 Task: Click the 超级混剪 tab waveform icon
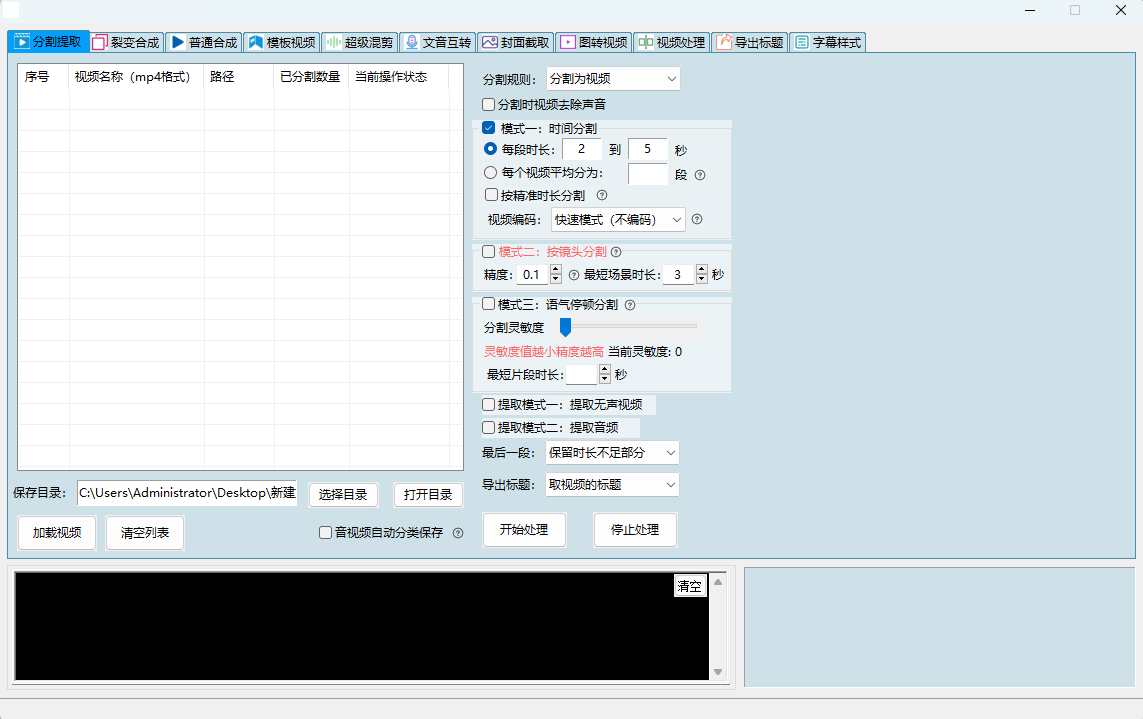pyautogui.click(x=332, y=43)
